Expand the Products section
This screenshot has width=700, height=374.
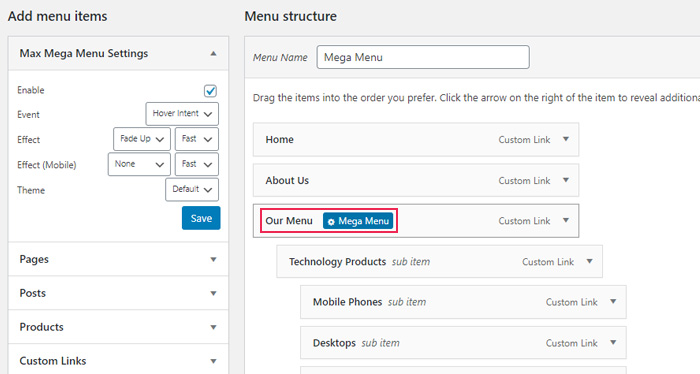[x=118, y=327]
